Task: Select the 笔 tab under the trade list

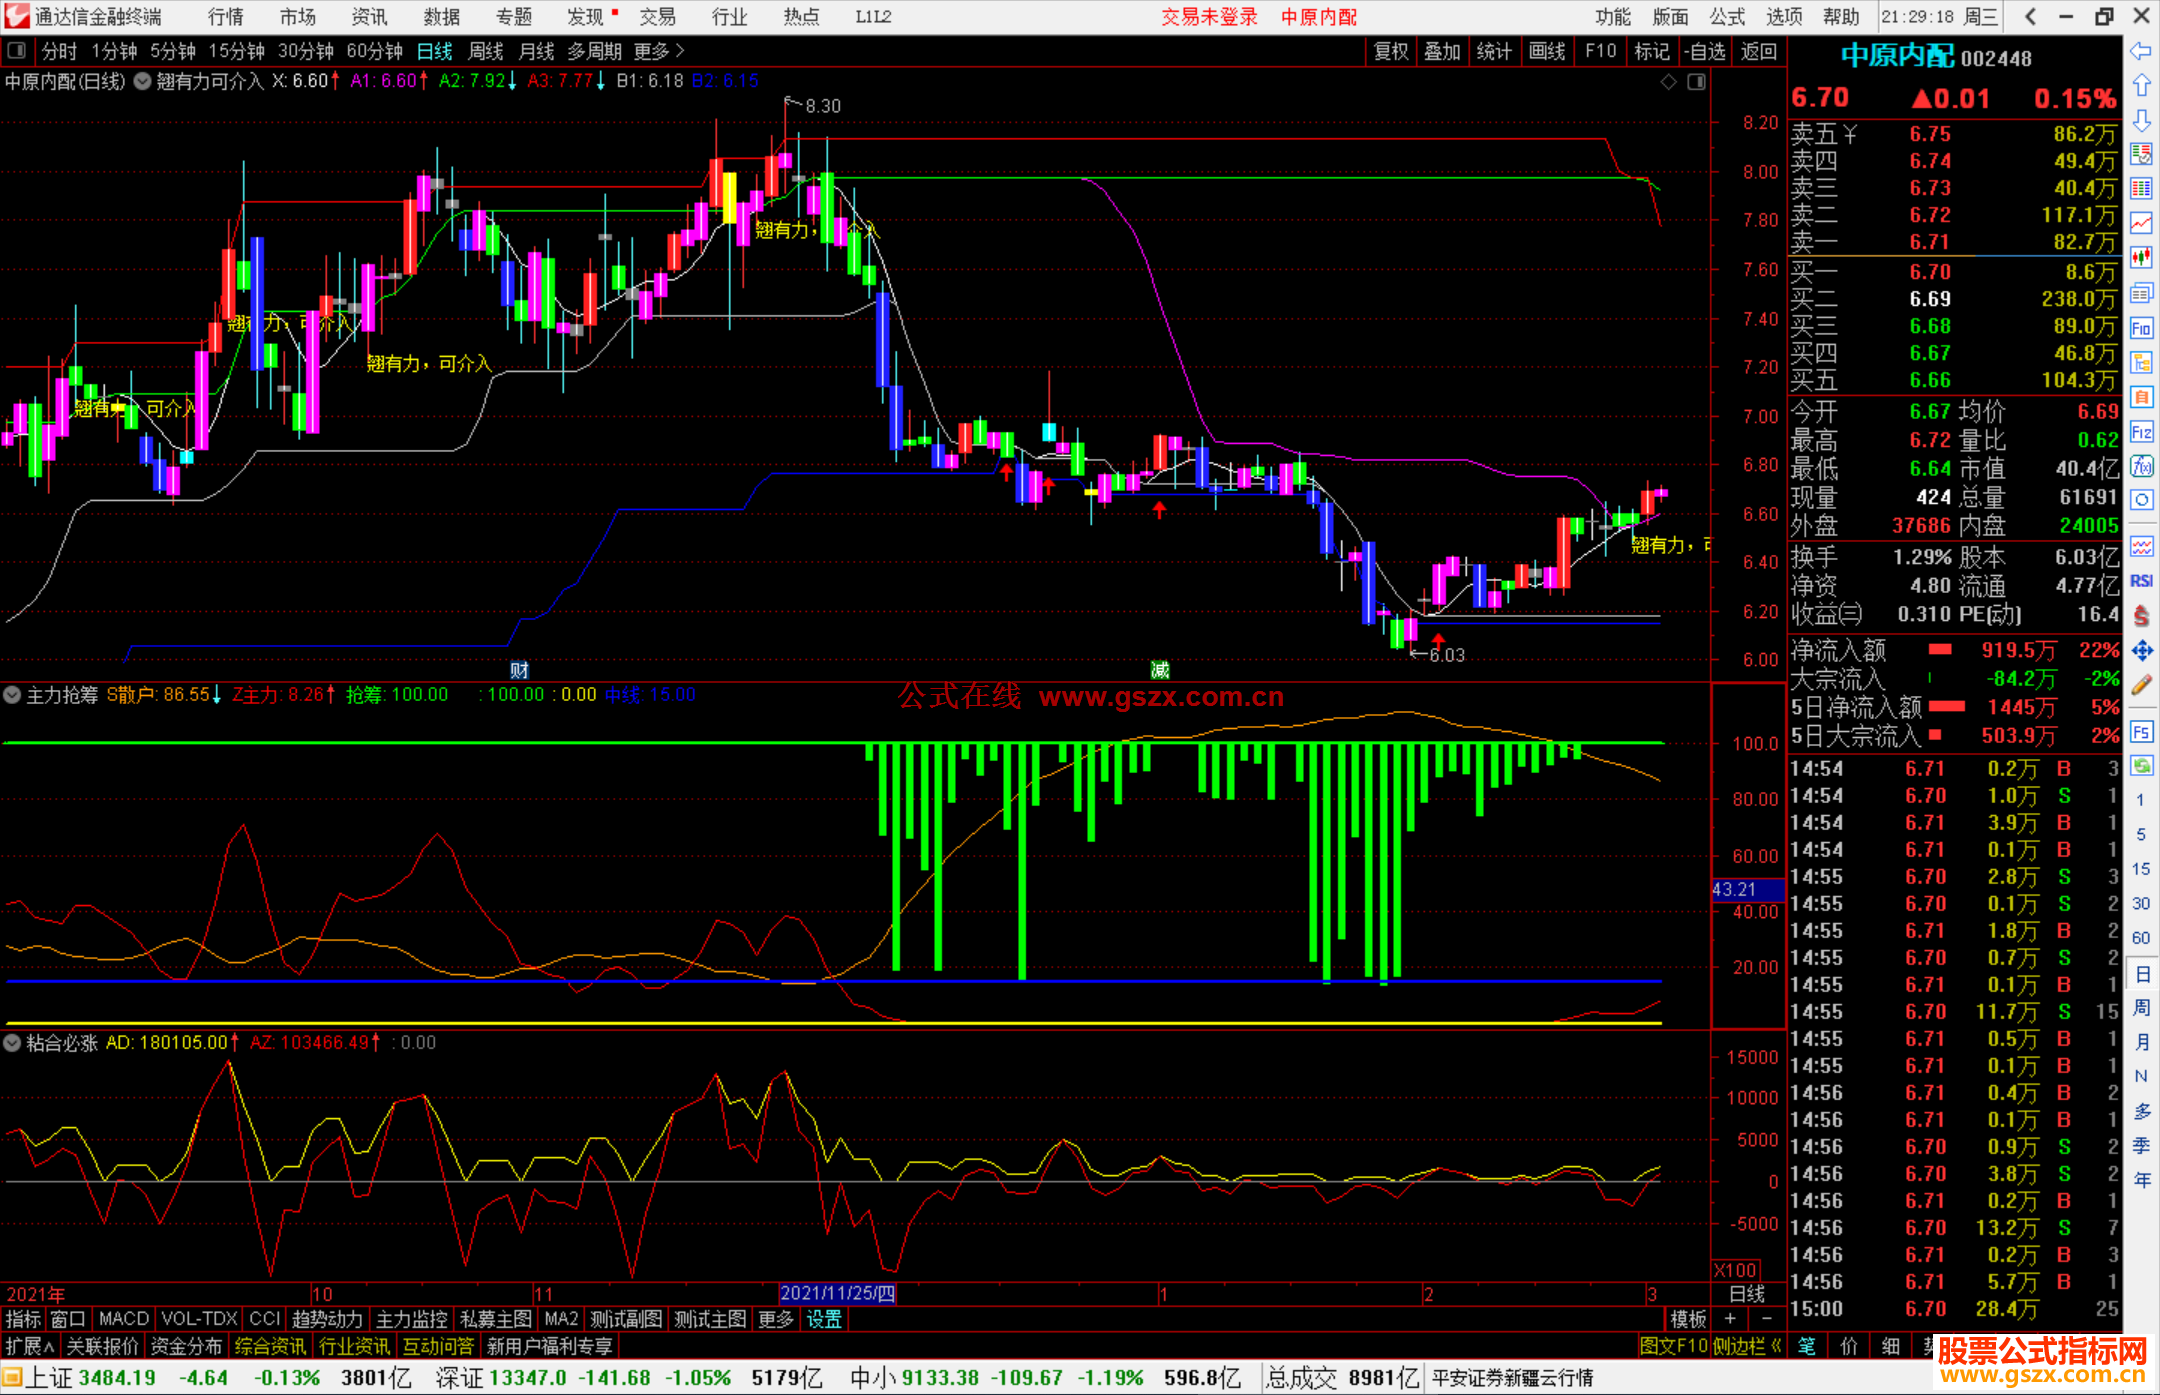Action: pos(1807,1346)
